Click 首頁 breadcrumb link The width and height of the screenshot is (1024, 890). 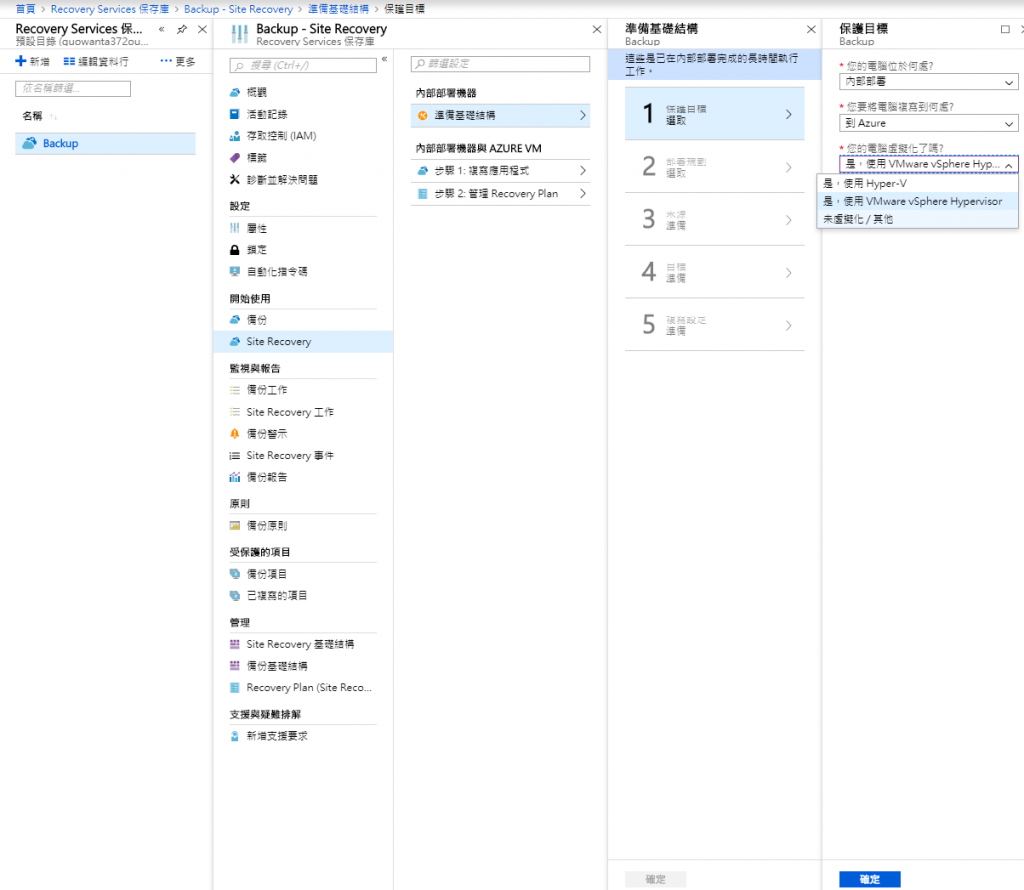[25, 8]
